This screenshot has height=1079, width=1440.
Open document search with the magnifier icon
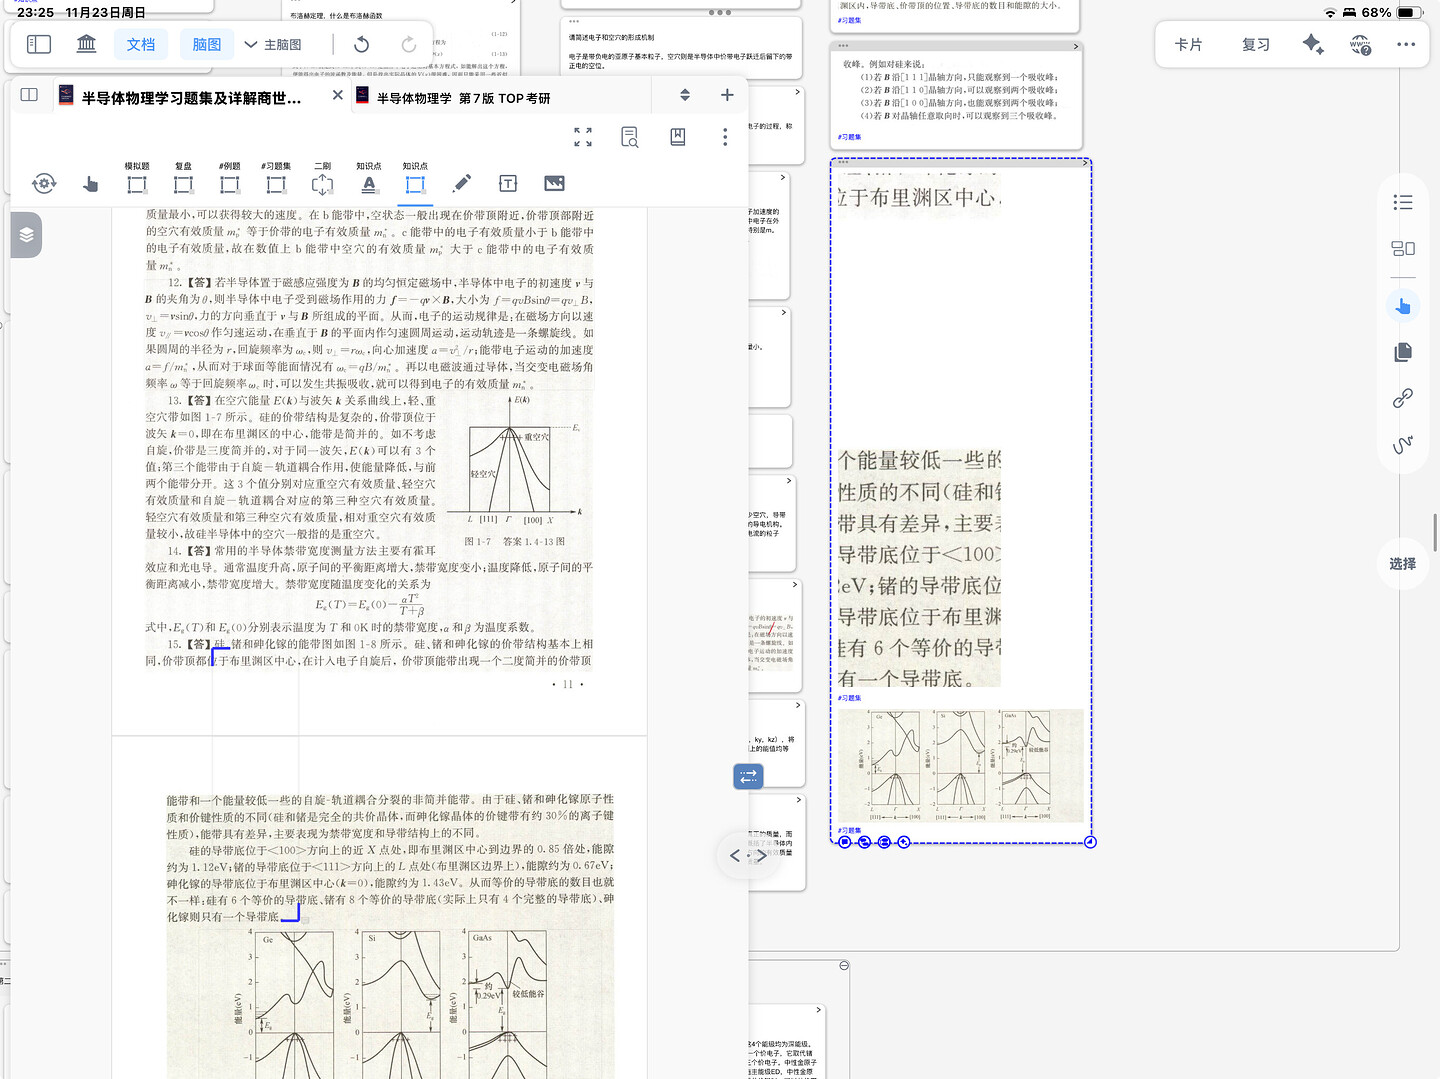point(629,137)
